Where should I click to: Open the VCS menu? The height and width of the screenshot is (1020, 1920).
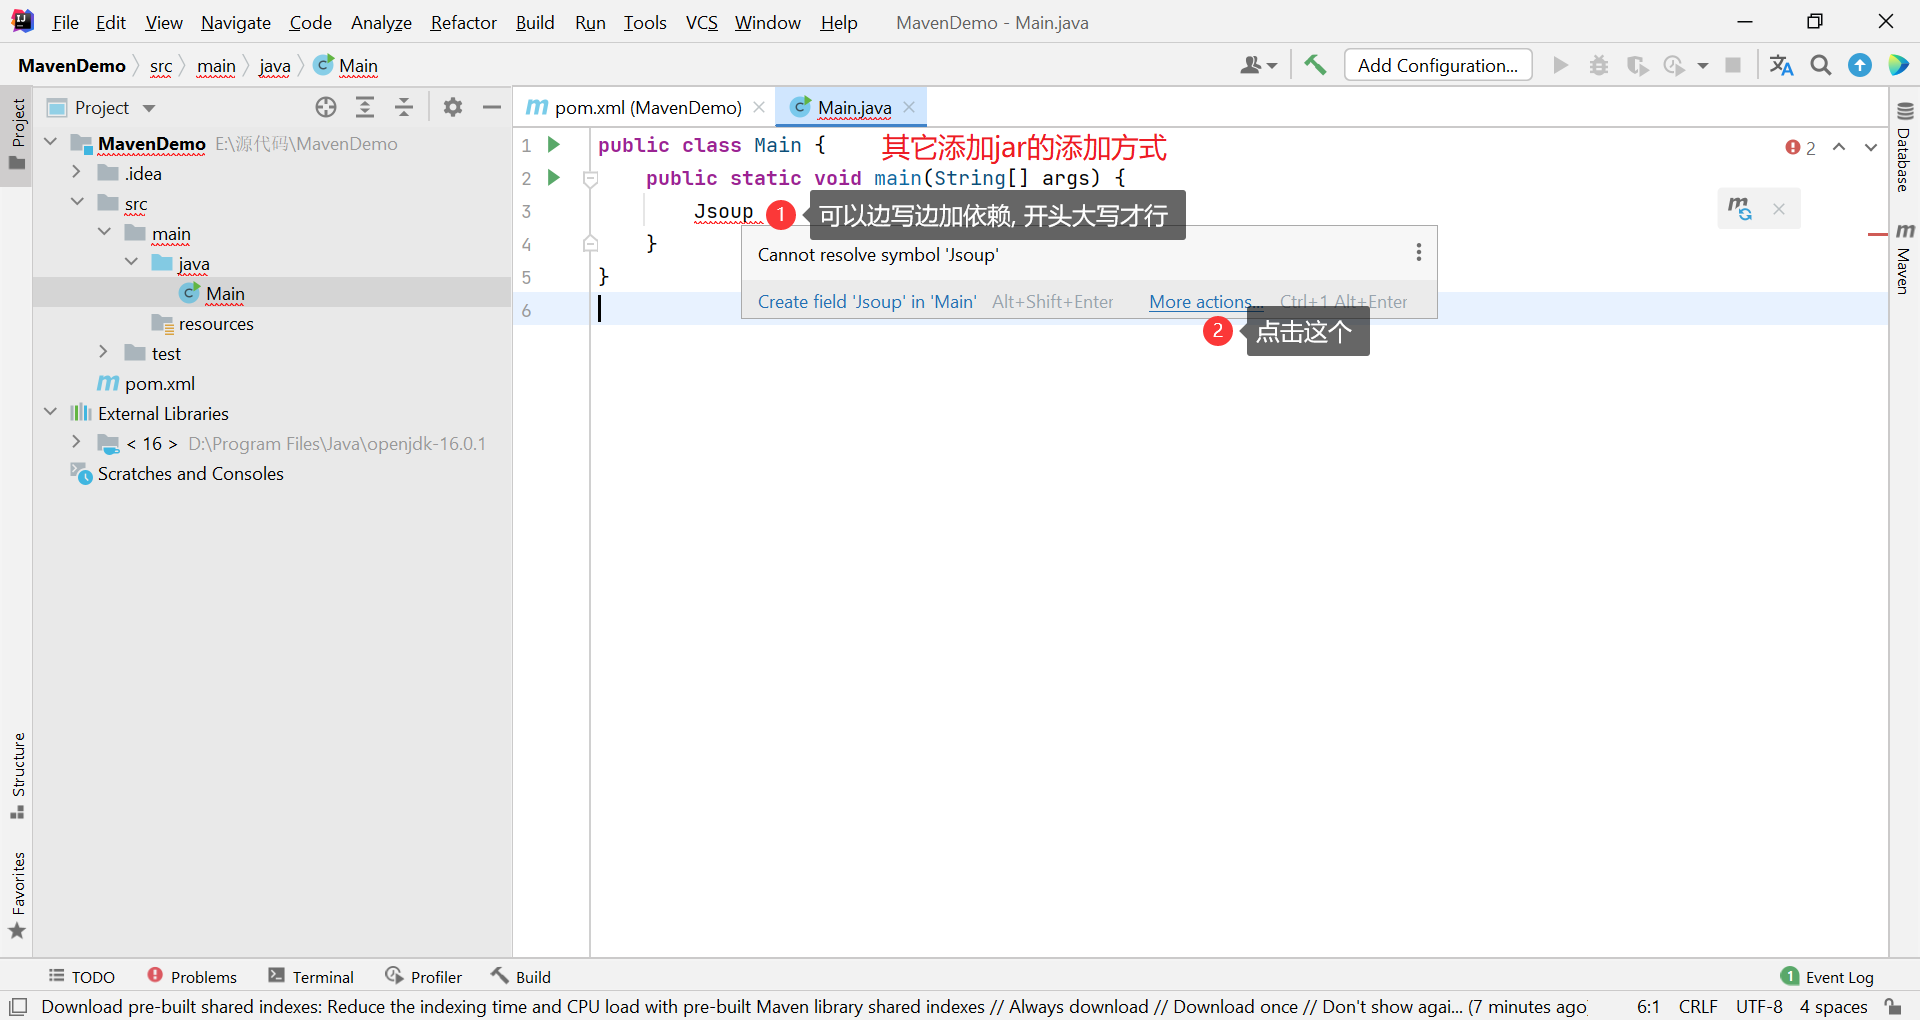701,22
